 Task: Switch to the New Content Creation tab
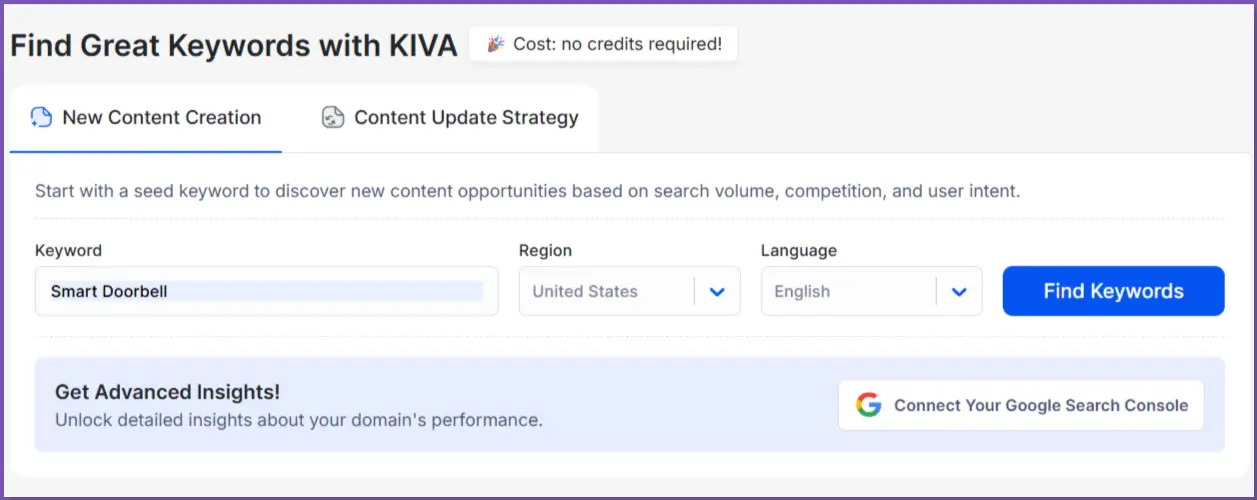tap(146, 118)
